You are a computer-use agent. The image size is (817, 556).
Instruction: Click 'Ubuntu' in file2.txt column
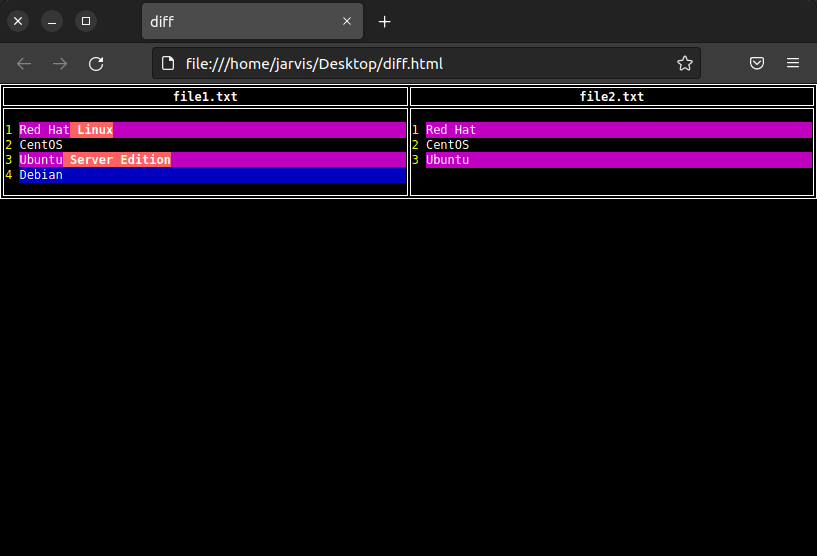447,159
